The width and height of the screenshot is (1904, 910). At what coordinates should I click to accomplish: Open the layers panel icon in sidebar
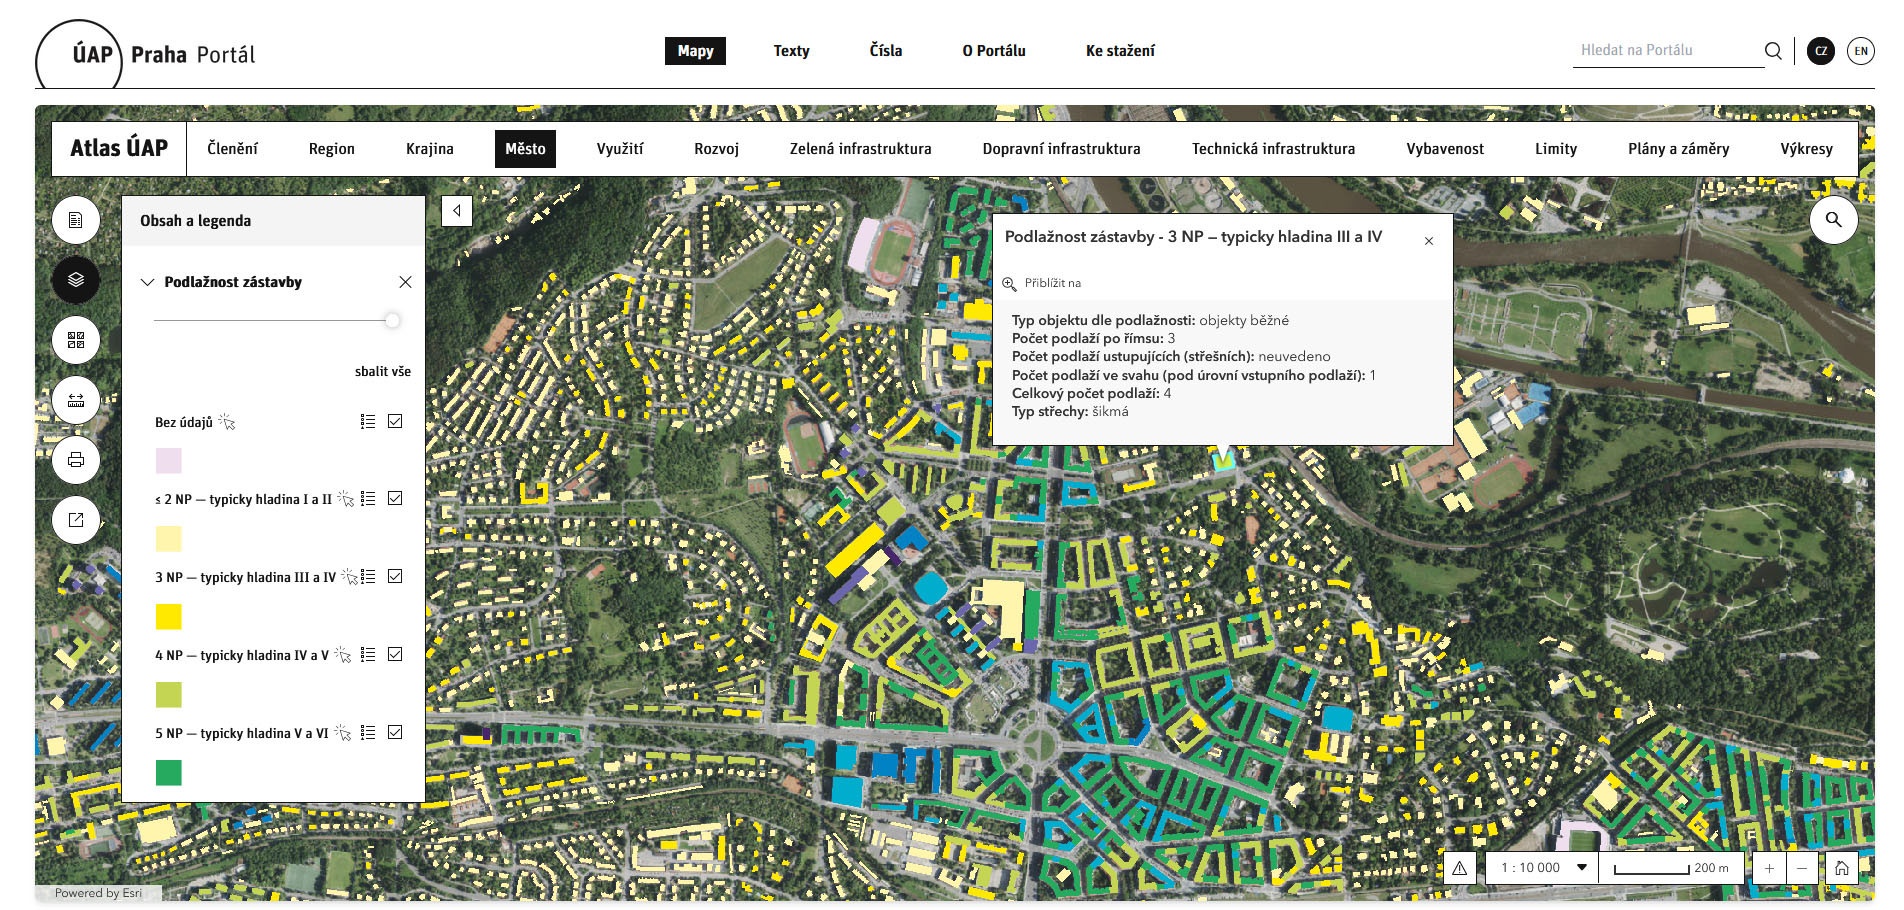click(76, 280)
